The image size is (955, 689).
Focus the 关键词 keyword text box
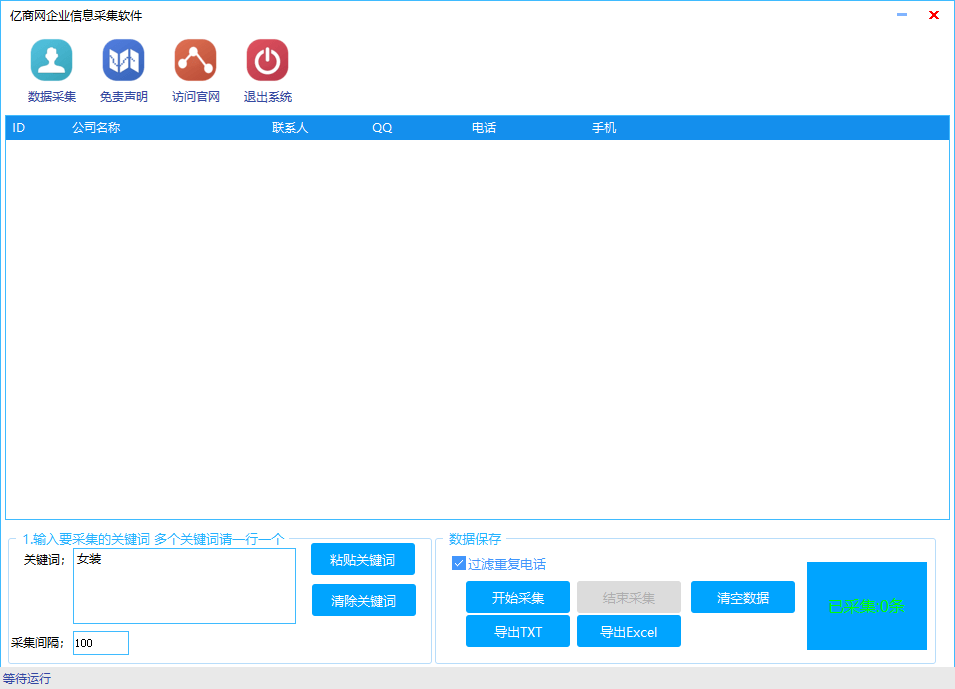point(185,586)
